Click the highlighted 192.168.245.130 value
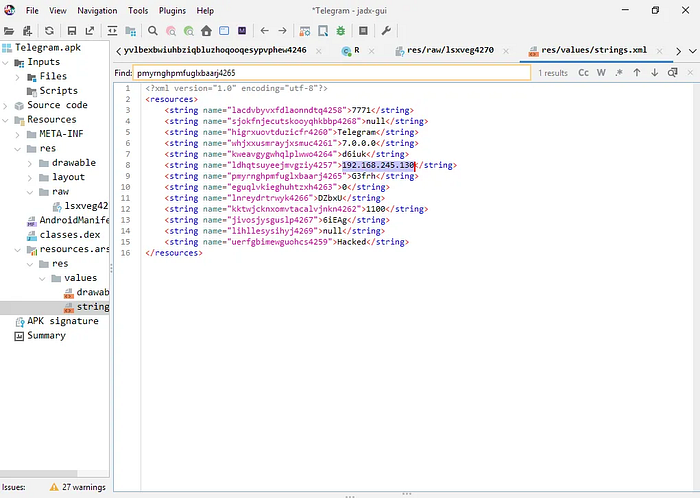Viewport: 700px width, 498px height. click(378, 166)
